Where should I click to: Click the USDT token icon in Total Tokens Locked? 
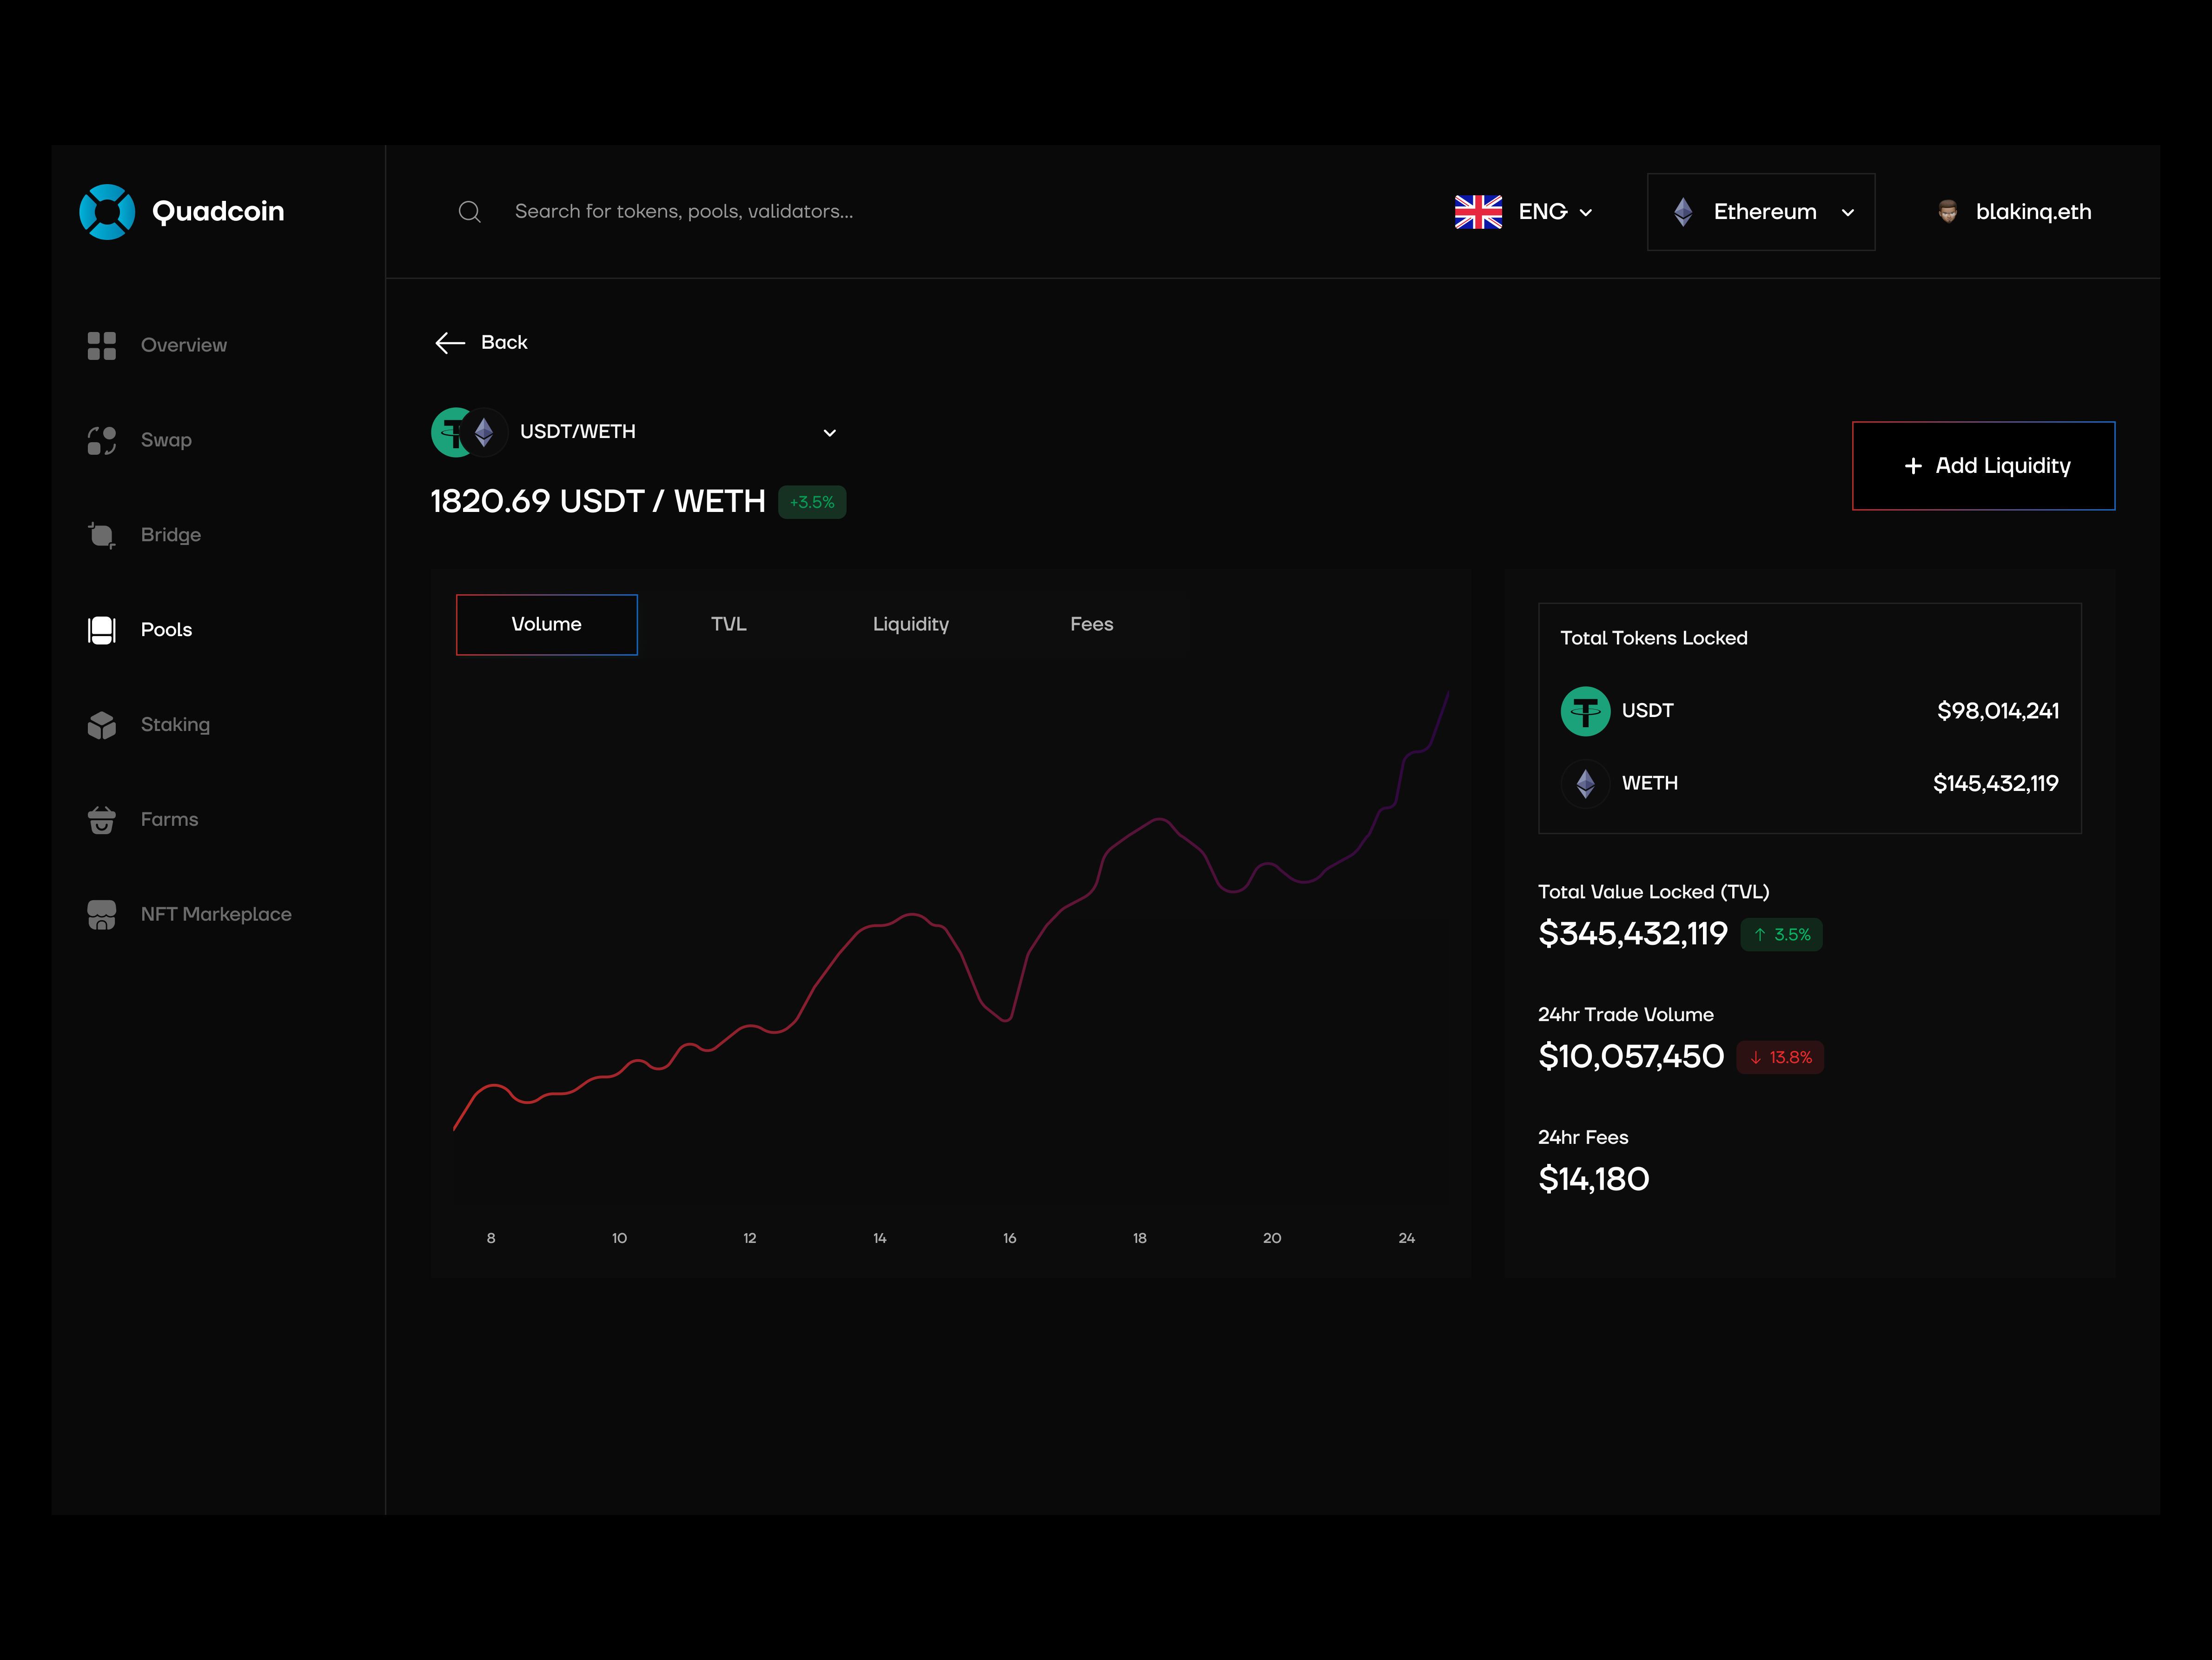(x=1585, y=710)
